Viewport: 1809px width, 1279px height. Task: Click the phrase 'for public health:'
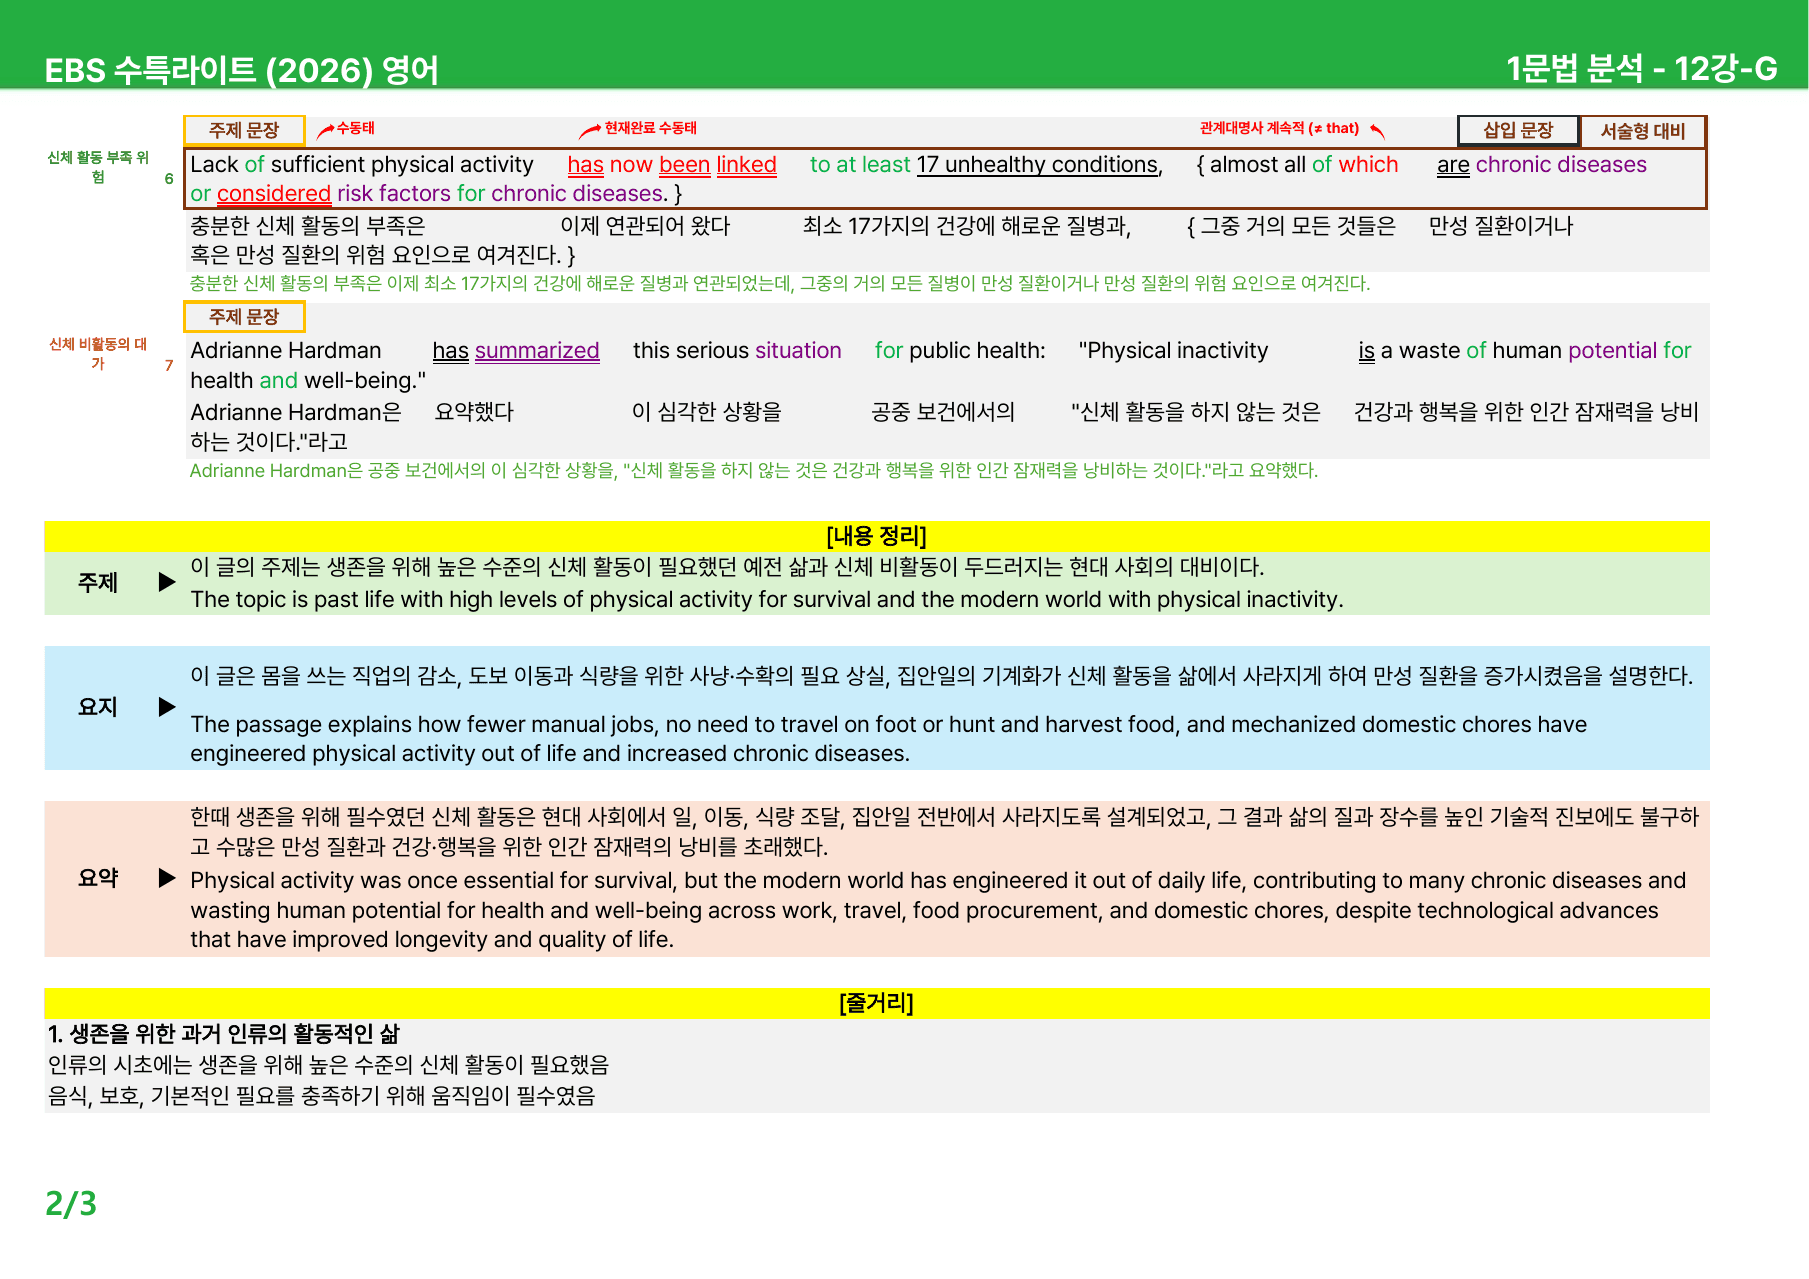tap(960, 351)
